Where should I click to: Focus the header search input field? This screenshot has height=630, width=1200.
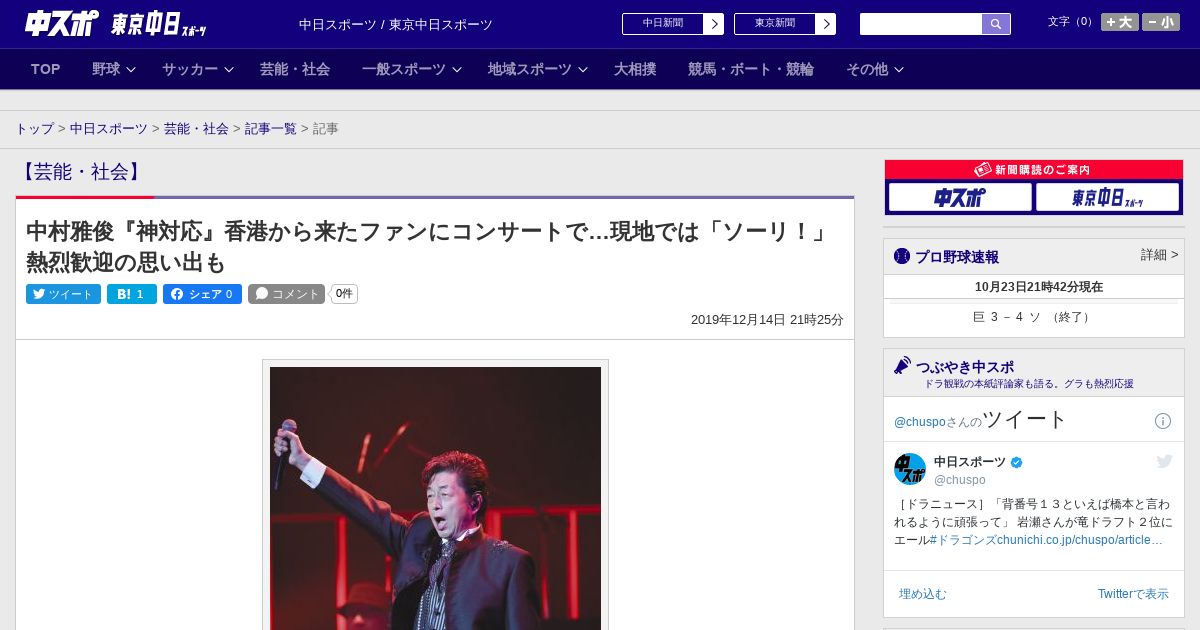[921, 24]
